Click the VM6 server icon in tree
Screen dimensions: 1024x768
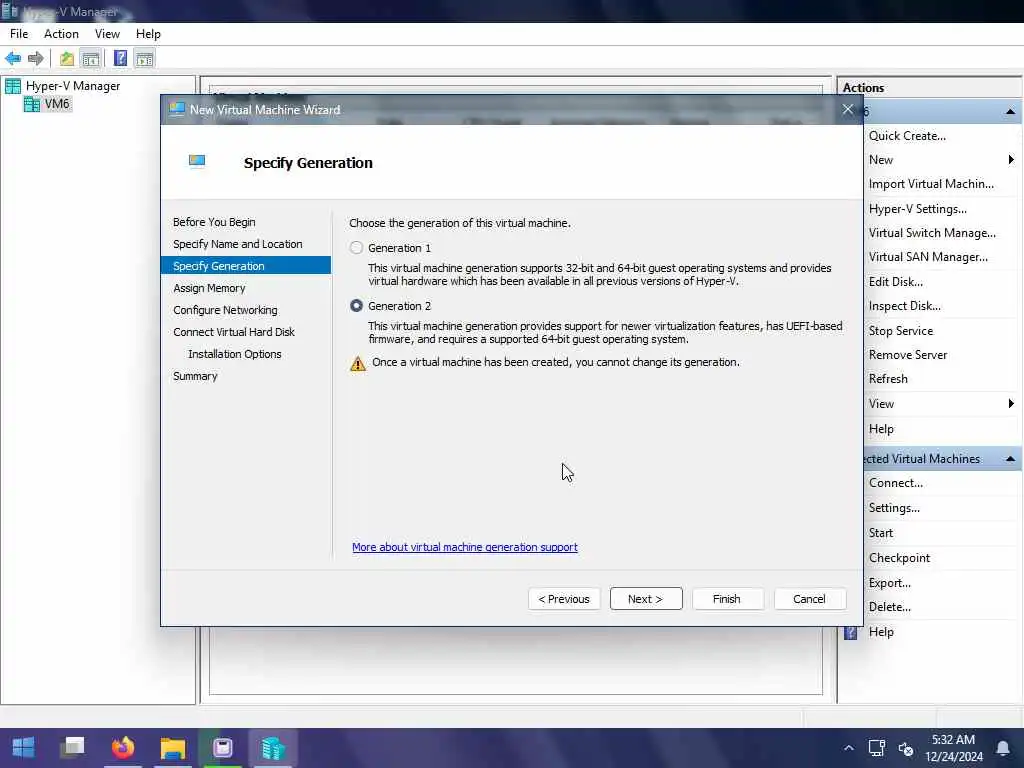[x=31, y=104]
